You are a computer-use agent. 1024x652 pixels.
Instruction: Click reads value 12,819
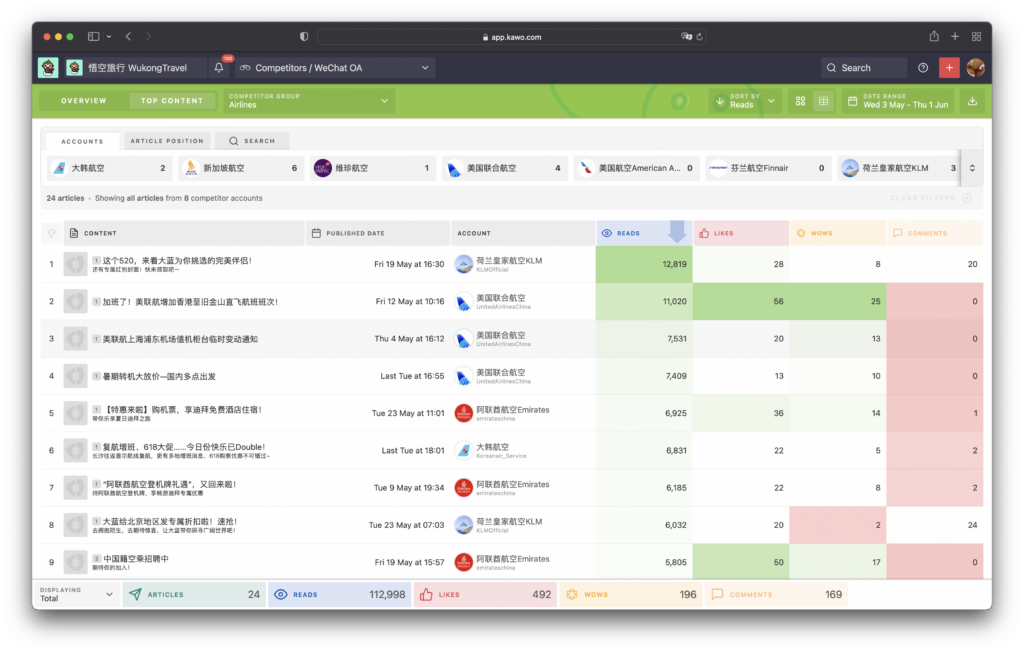(x=674, y=264)
